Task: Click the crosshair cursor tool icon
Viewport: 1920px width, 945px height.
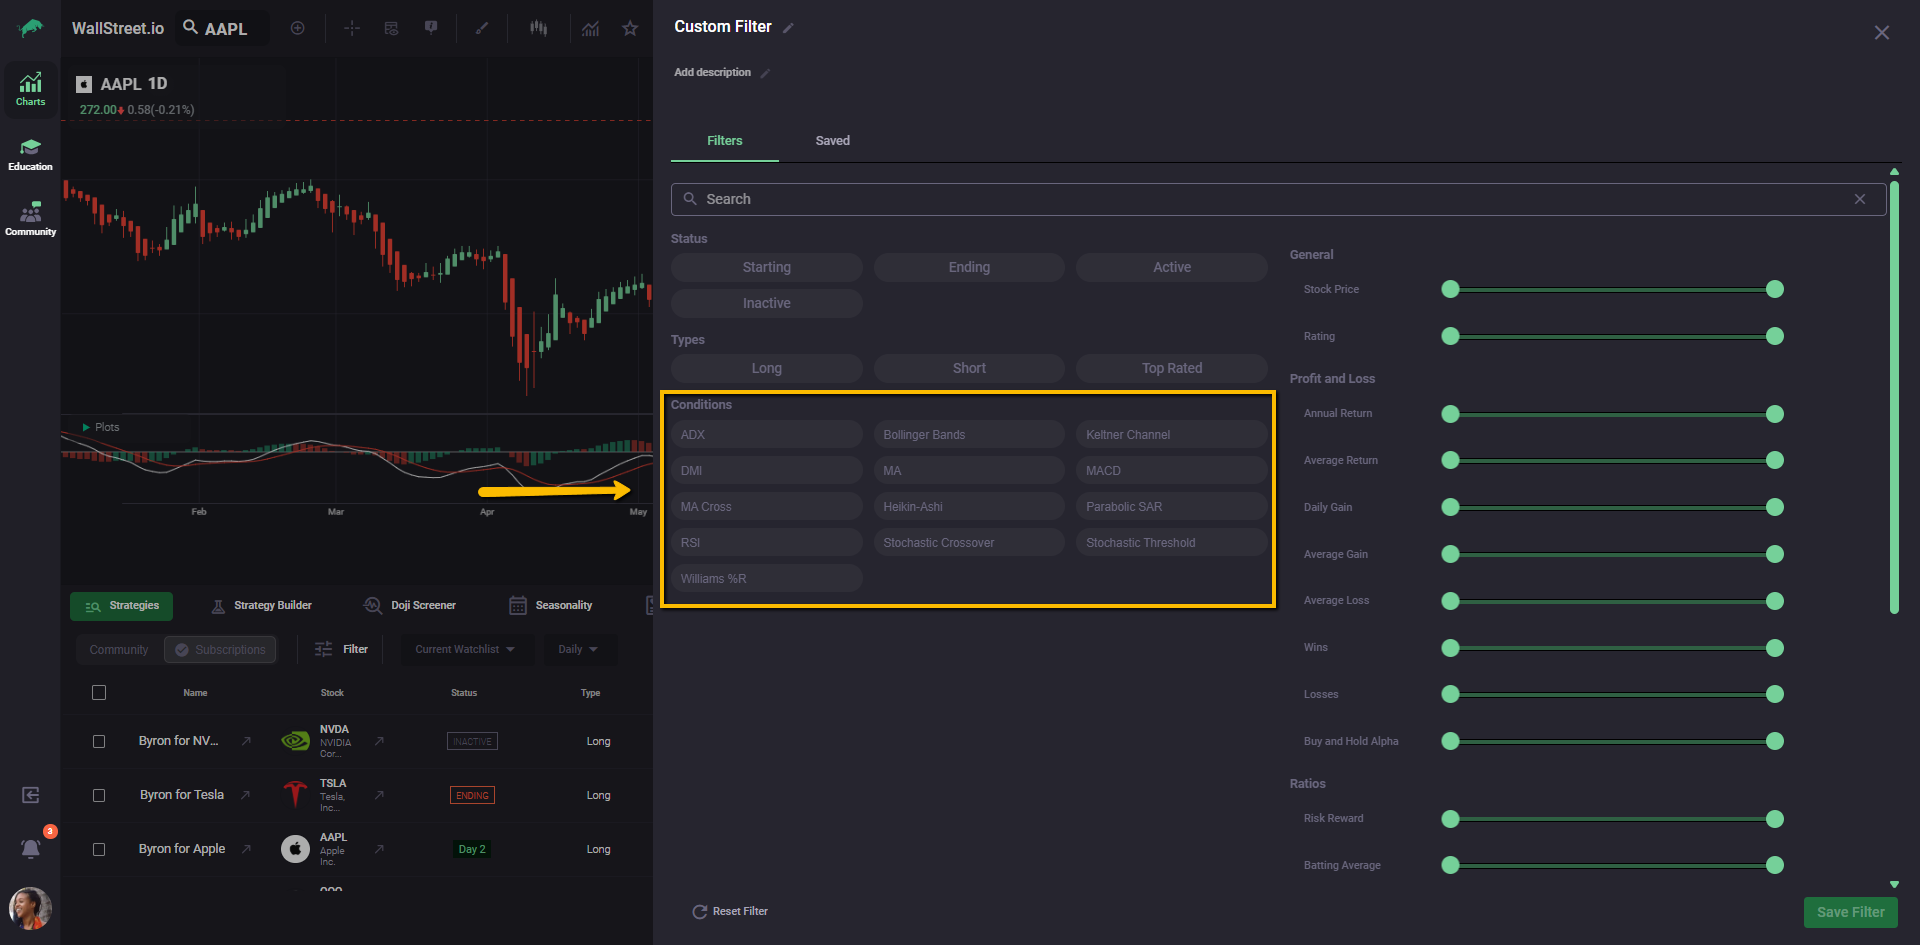Action: click(351, 28)
